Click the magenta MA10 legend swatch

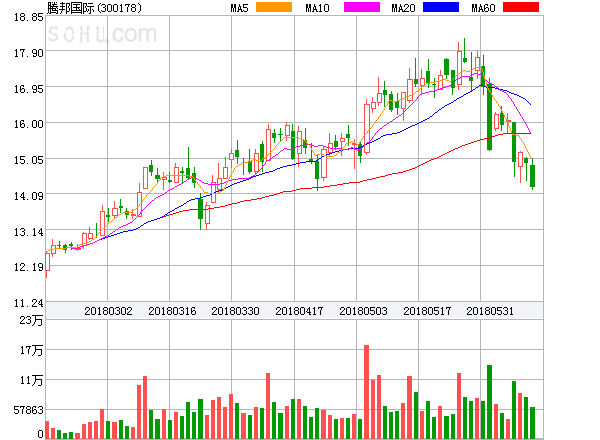(x=362, y=7)
